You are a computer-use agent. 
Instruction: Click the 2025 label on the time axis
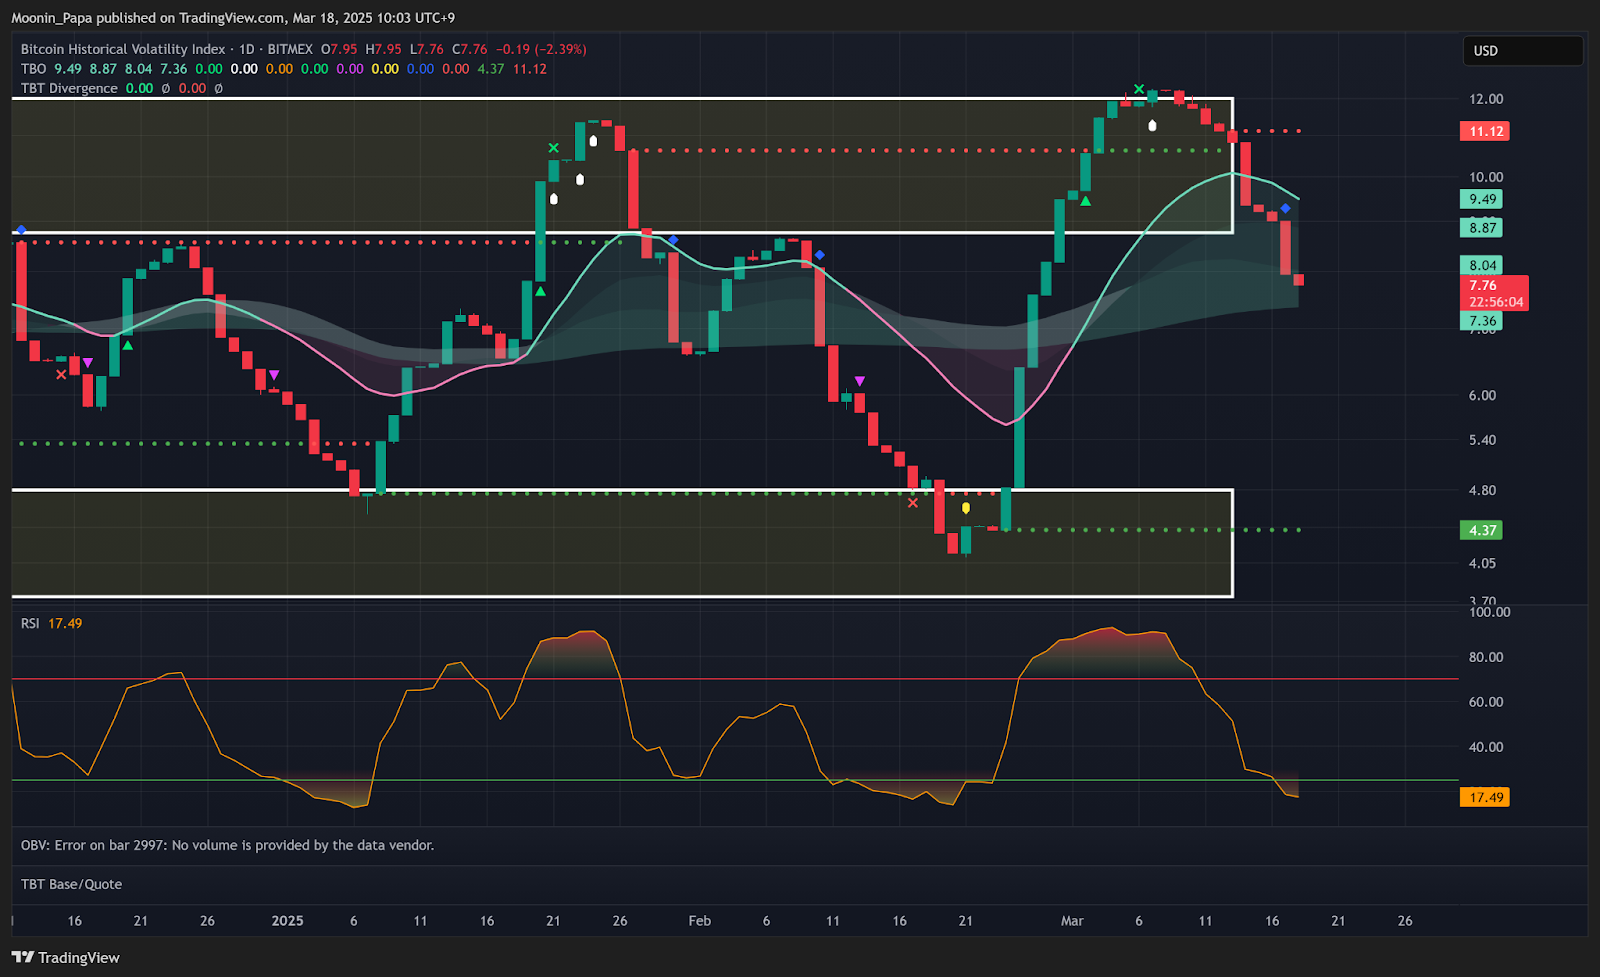click(287, 921)
